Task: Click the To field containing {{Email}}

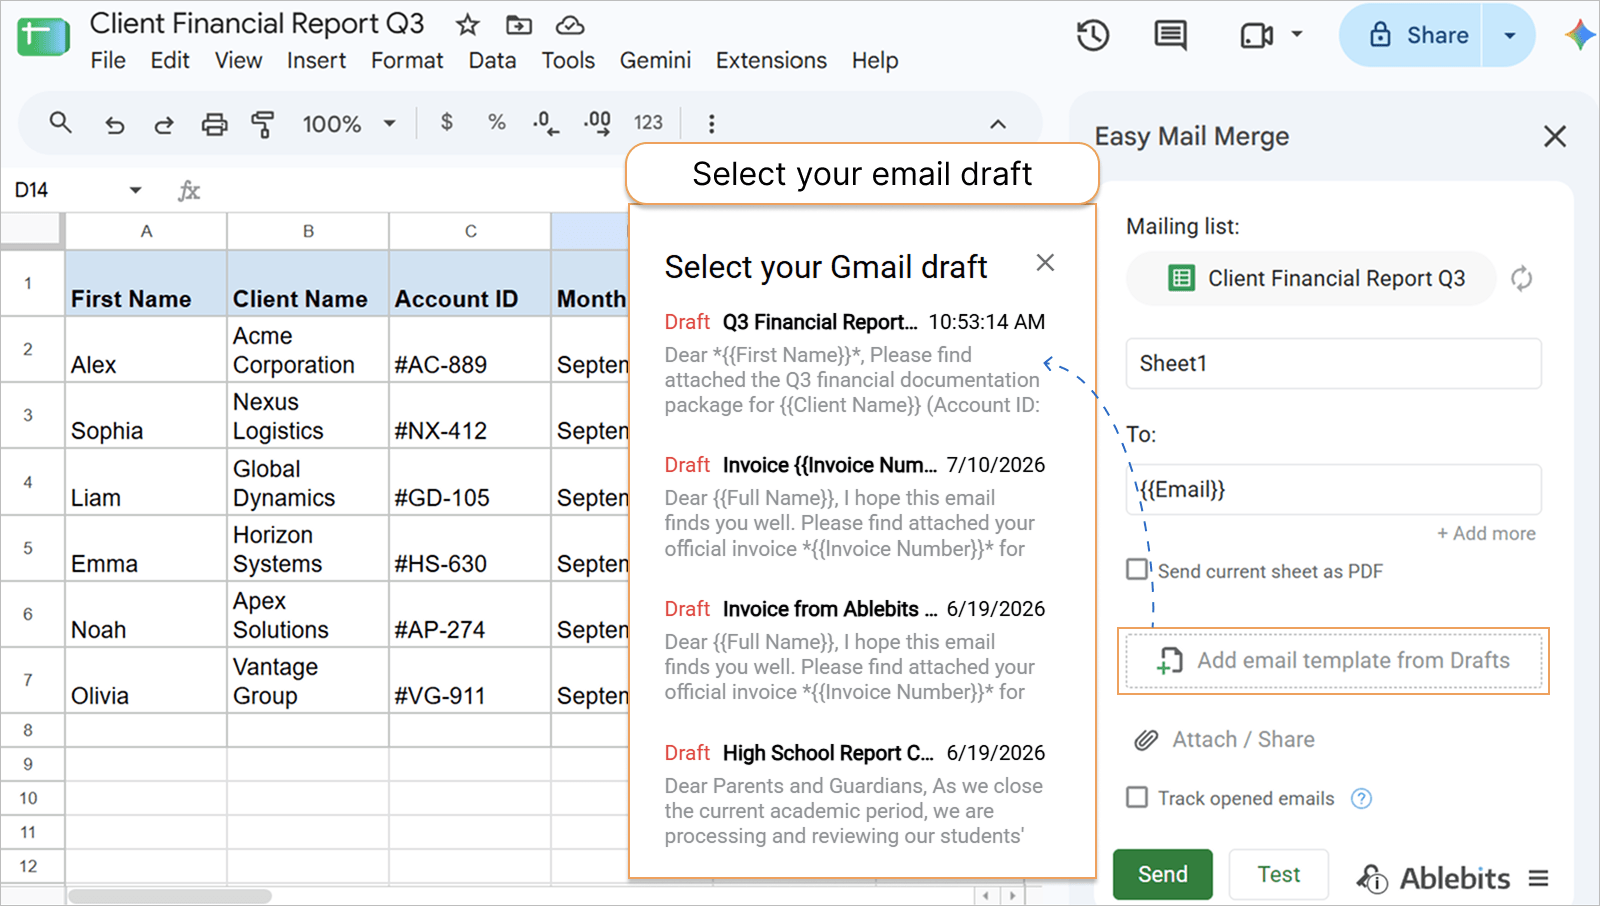Action: coord(1334,489)
